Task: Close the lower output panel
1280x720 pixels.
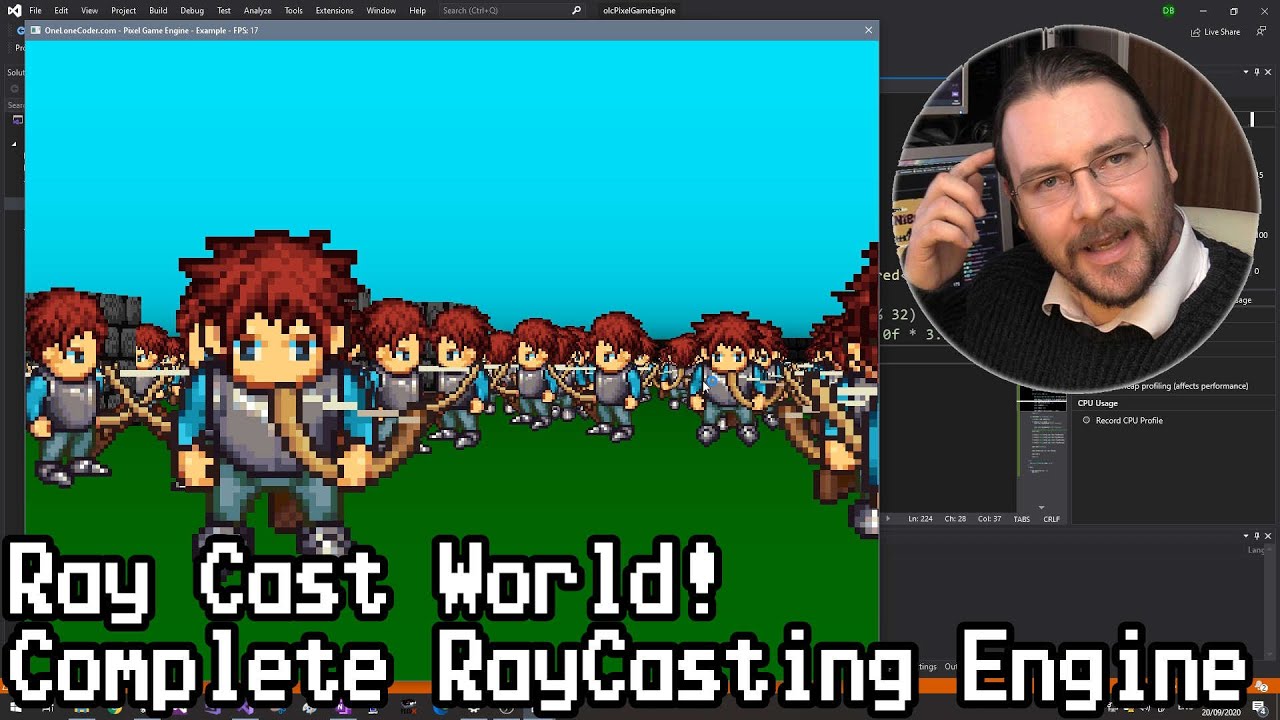Action: pyautogui.click(x=1268, y=536)
